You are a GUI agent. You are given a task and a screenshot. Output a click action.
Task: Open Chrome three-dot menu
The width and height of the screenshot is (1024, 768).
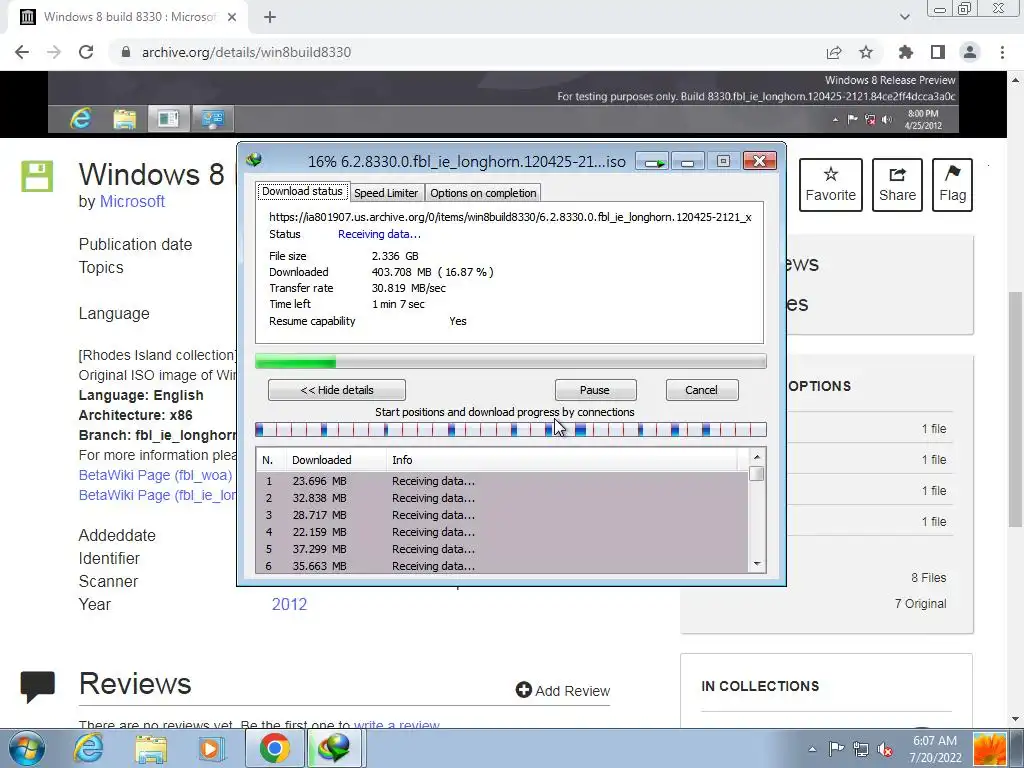pos(1002,52)
